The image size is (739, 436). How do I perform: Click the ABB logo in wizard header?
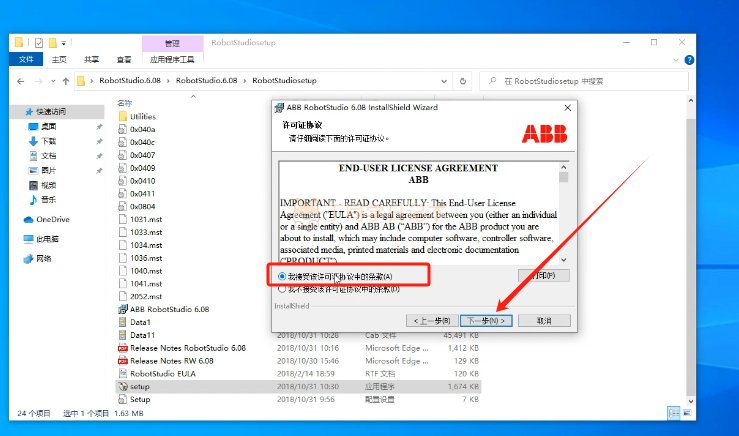(544, 134)
